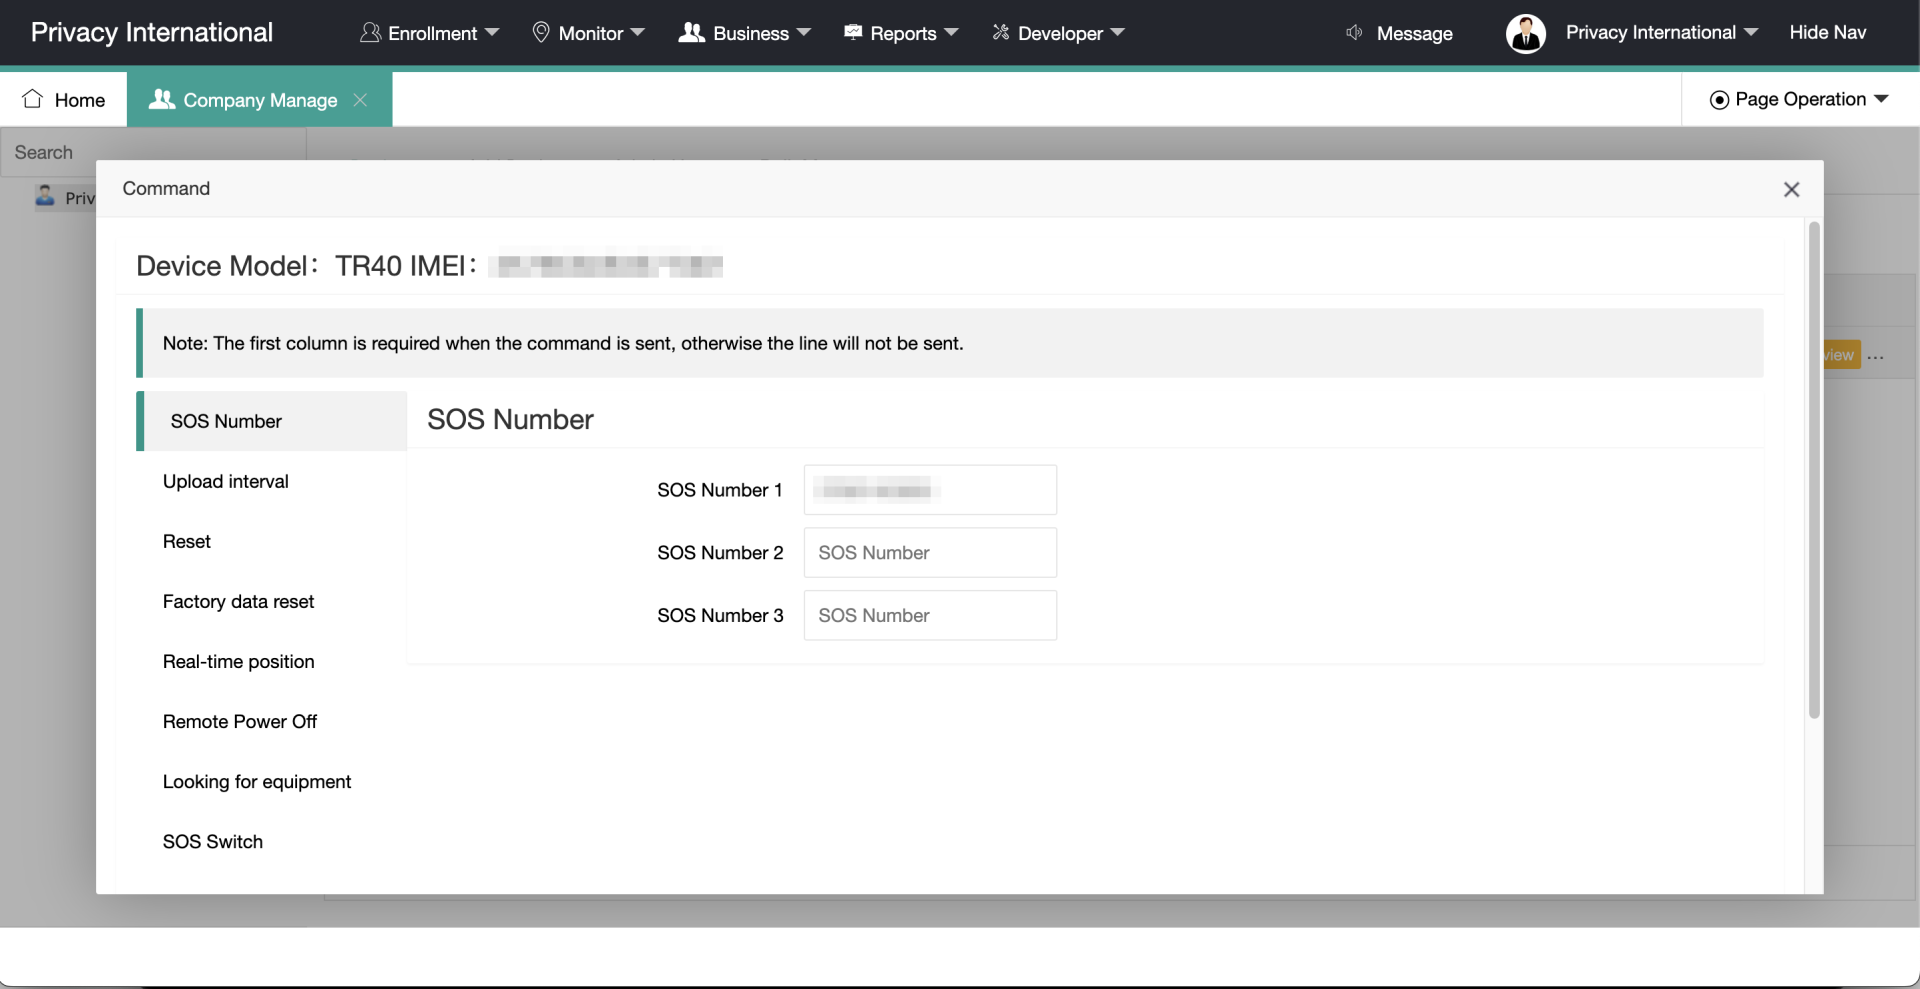Click the Monitor location pin icon
The image size is (1920, 989).
point(541,33)
